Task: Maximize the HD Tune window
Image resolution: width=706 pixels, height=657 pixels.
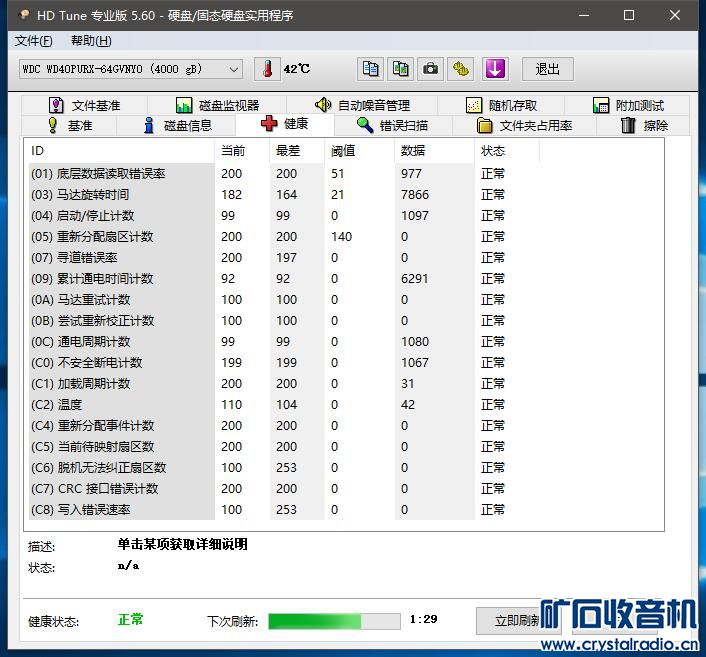Action: 629,15
